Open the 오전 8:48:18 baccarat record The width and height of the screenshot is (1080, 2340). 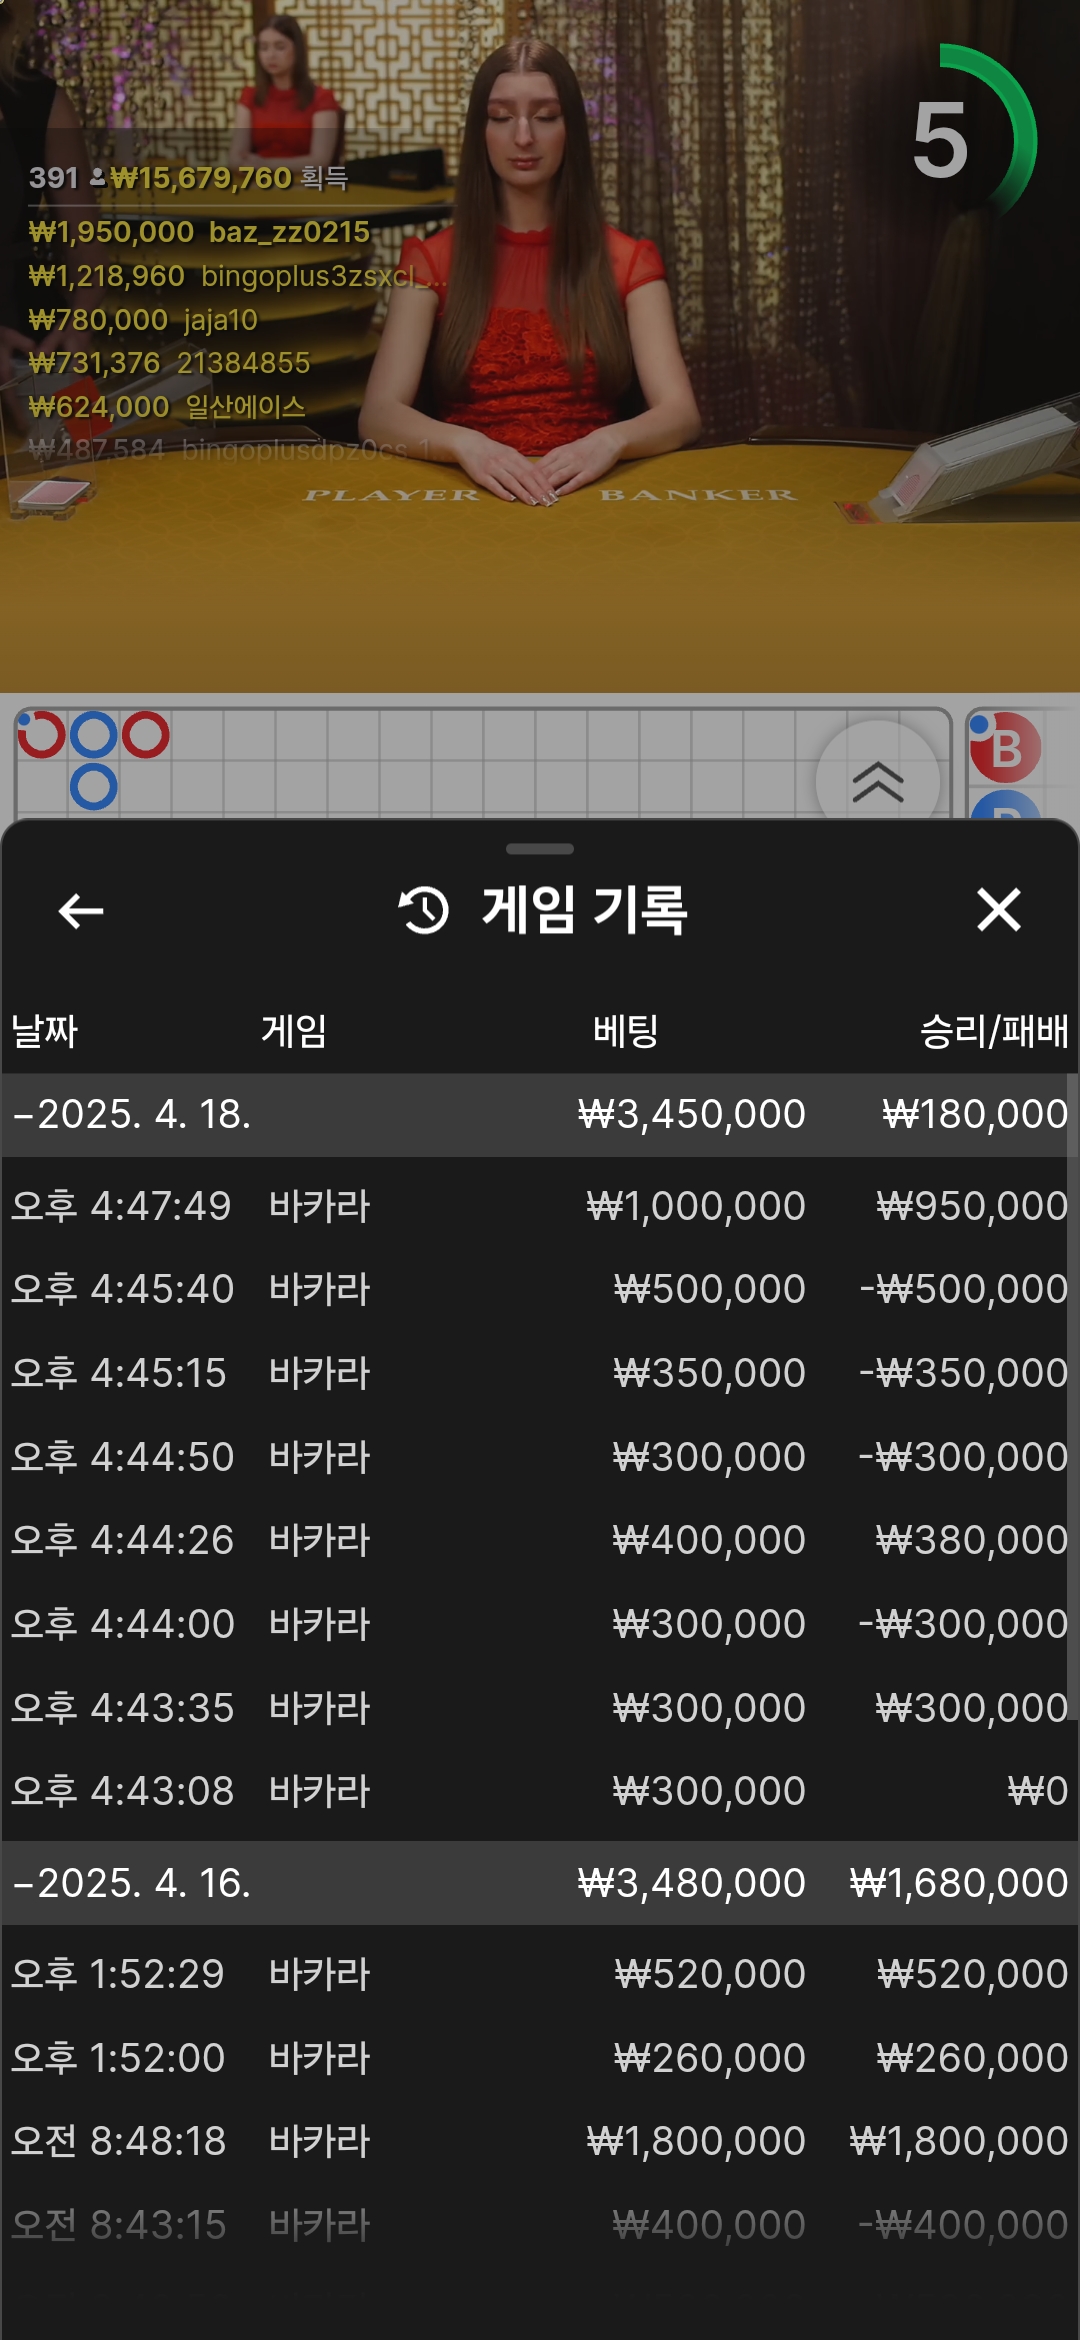[540, 2141]
